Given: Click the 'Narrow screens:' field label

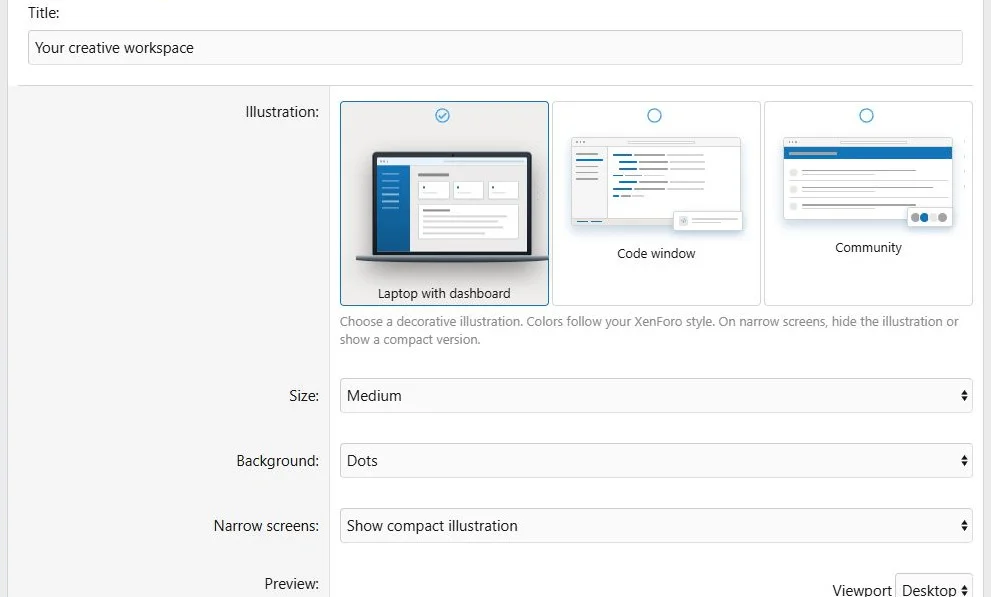Looking at the screenshot, I should pos(266,526).
